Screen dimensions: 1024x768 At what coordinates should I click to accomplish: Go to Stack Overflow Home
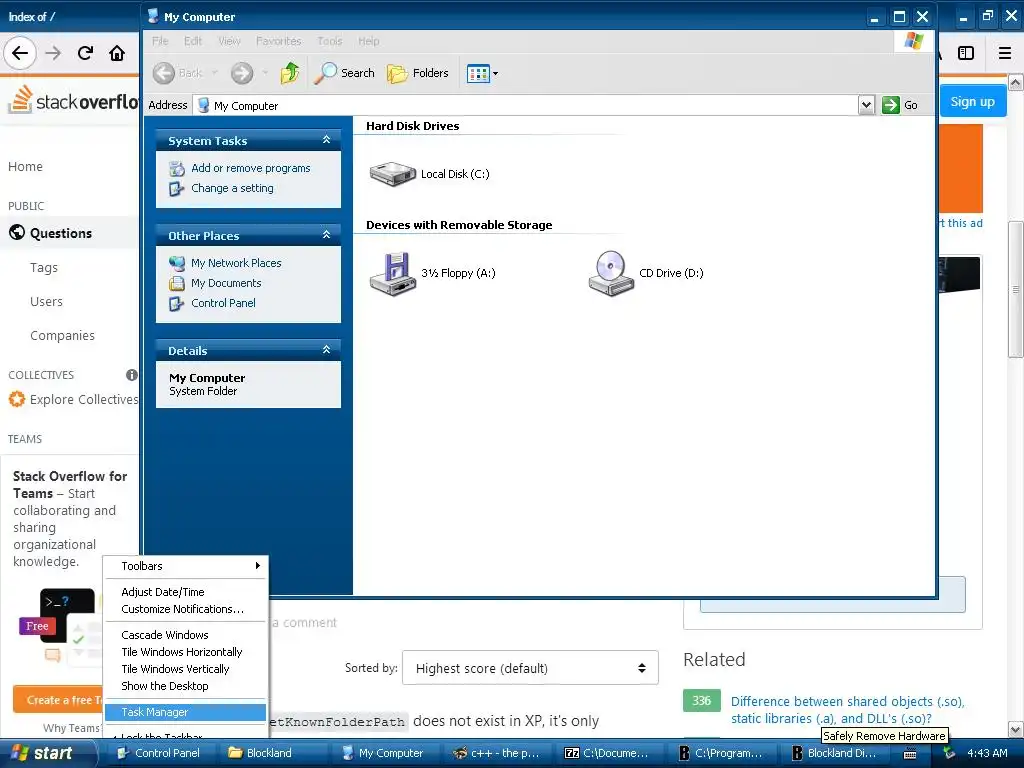pyautogui.click(x=25, y=167)
